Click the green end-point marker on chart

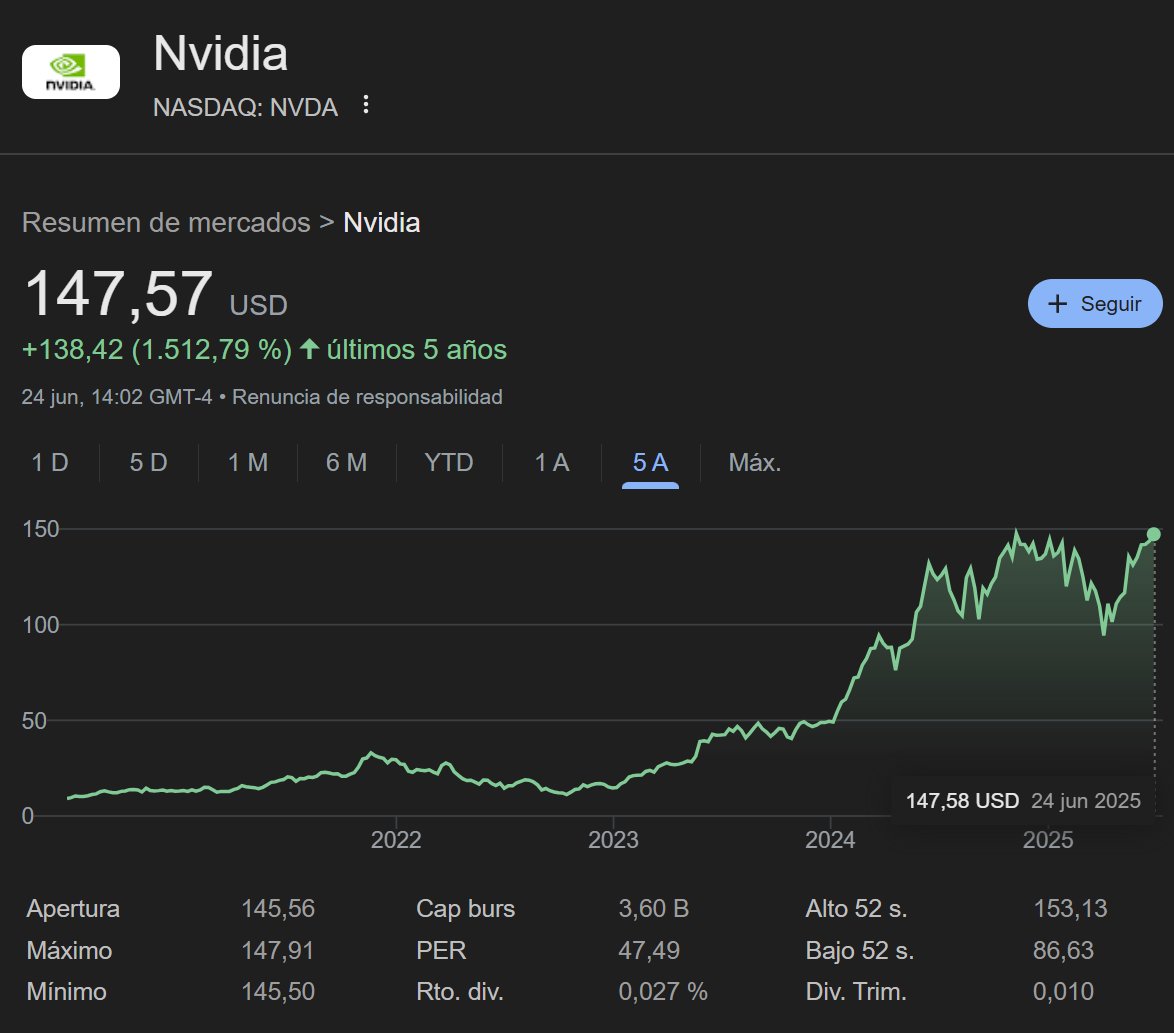pyautogui.click(x=1154, y=534)
